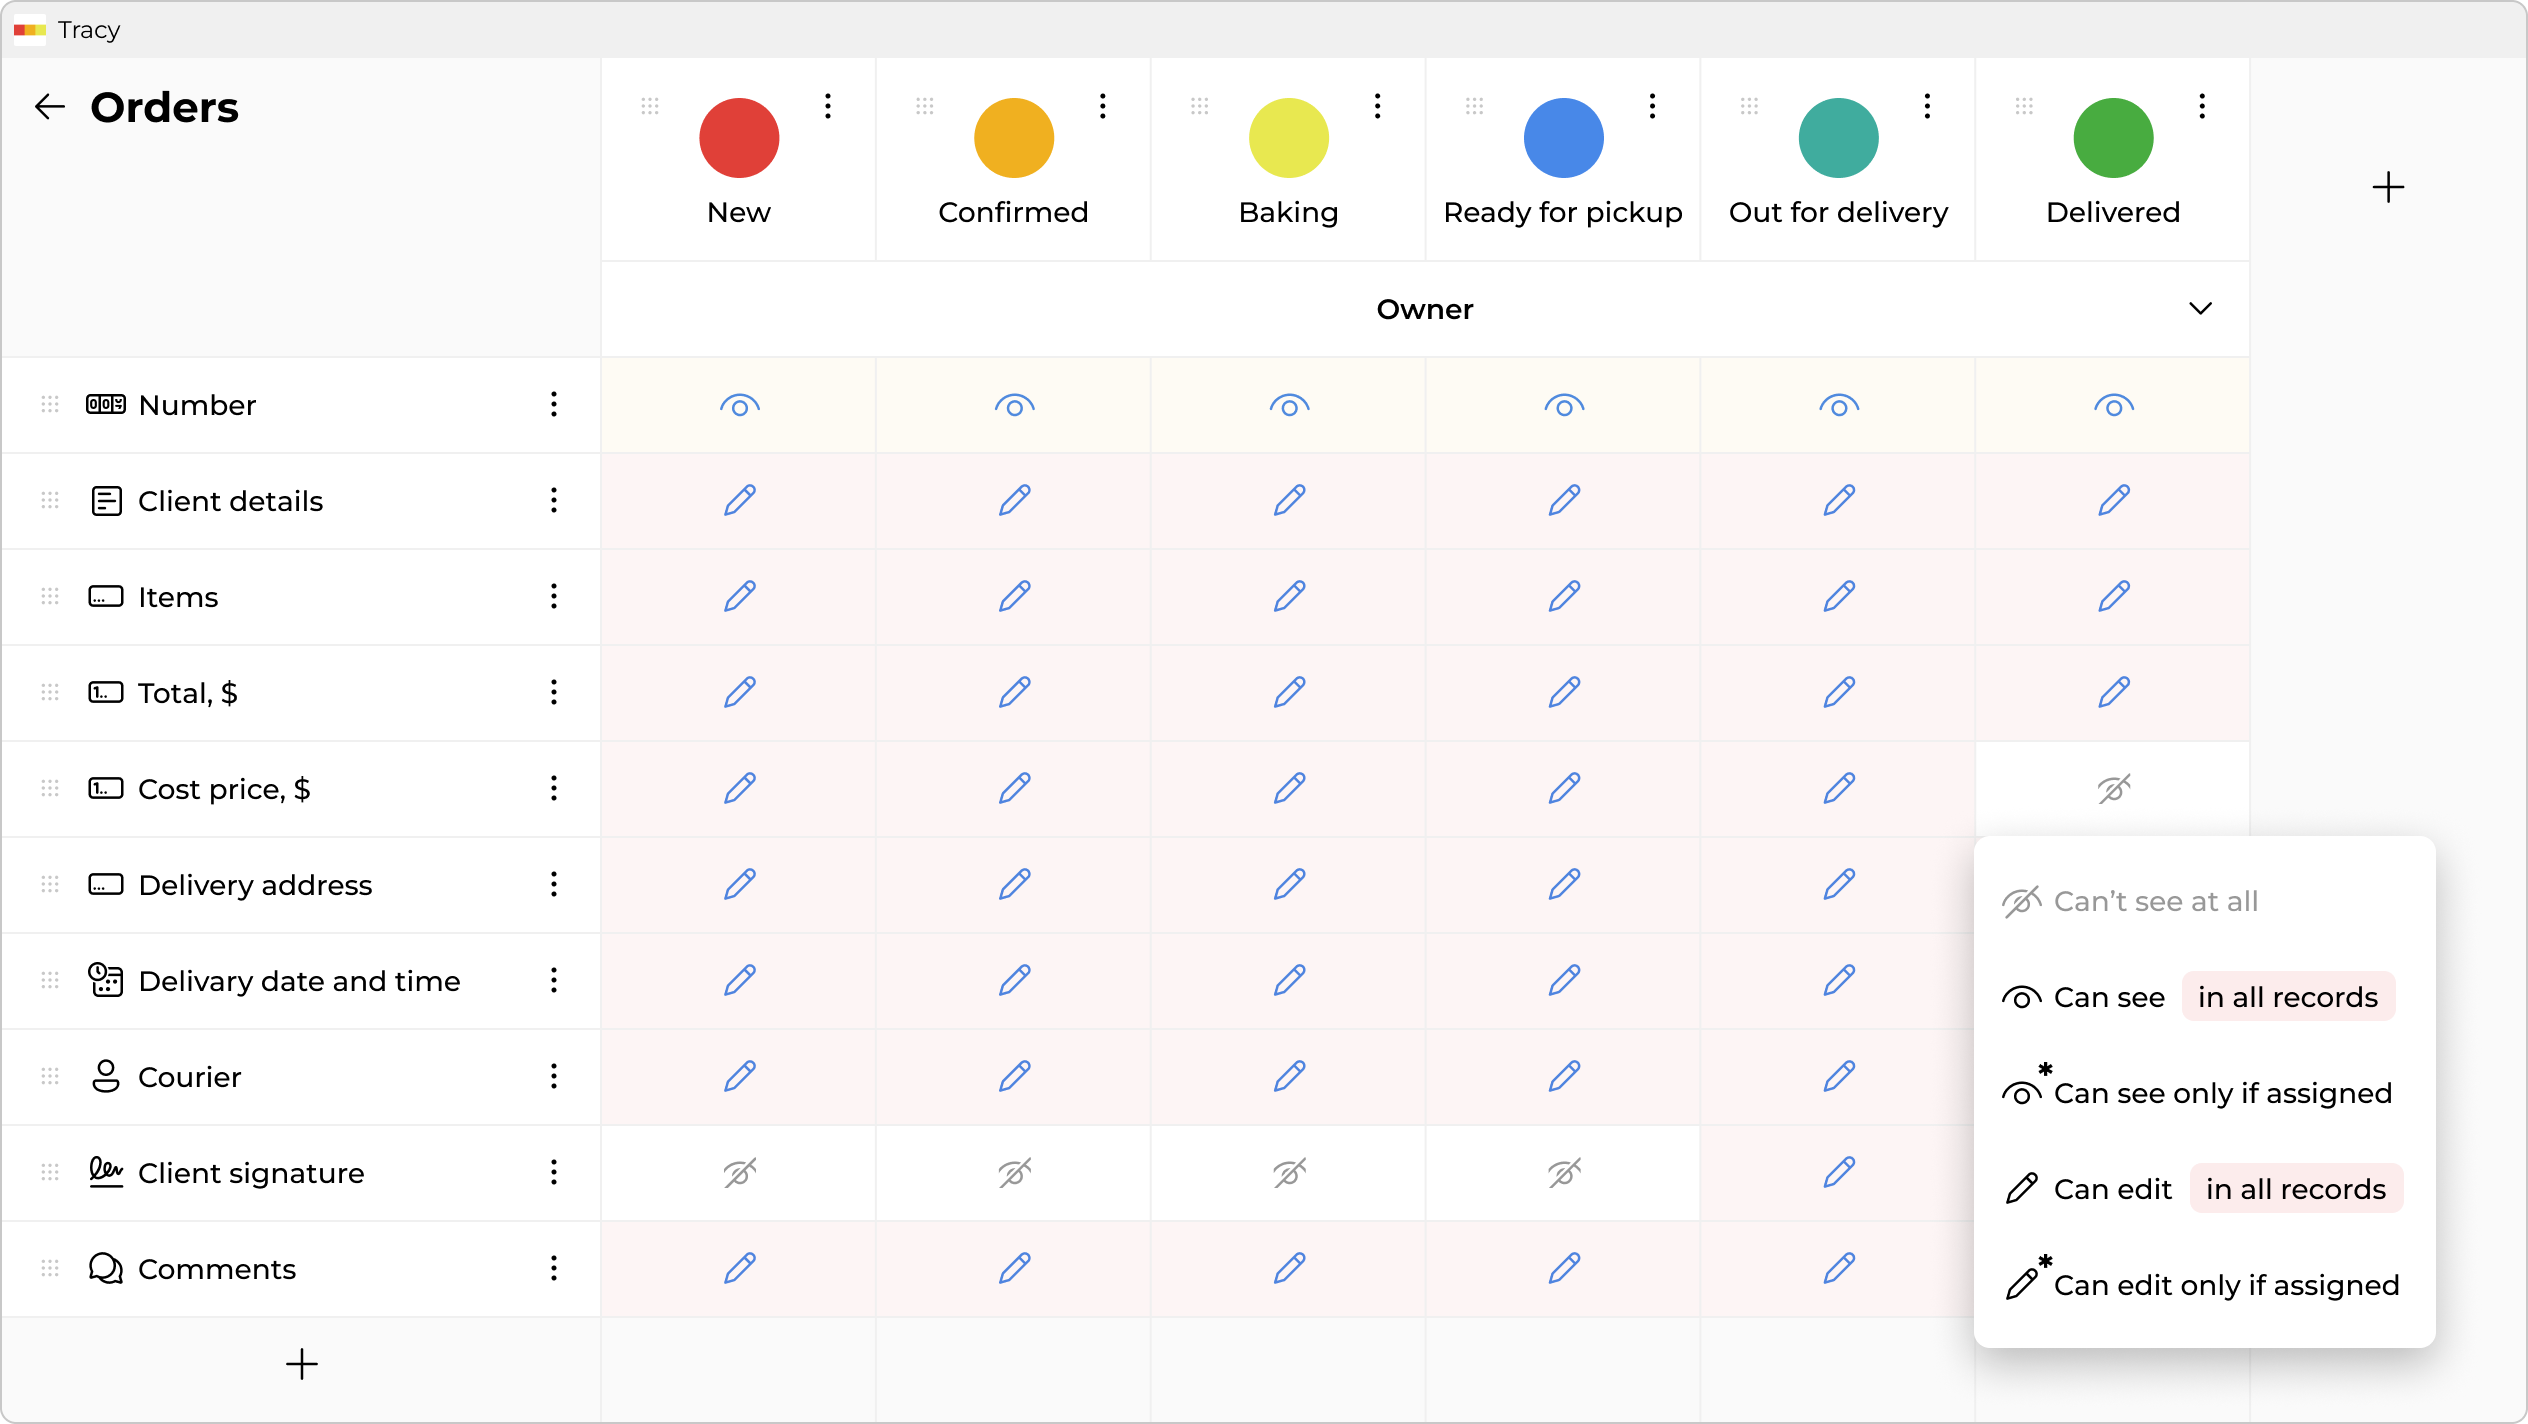Viewport: 2528px width, 1424px height.
Task: Open the kebab menu for the Delivered status
Action: [2201, 107]
